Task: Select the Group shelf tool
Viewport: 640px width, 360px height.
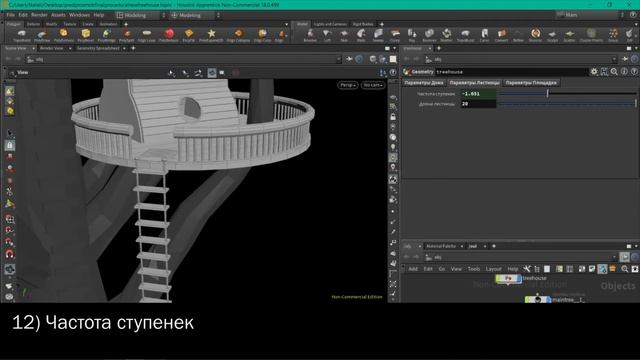Action: (613, 35)
